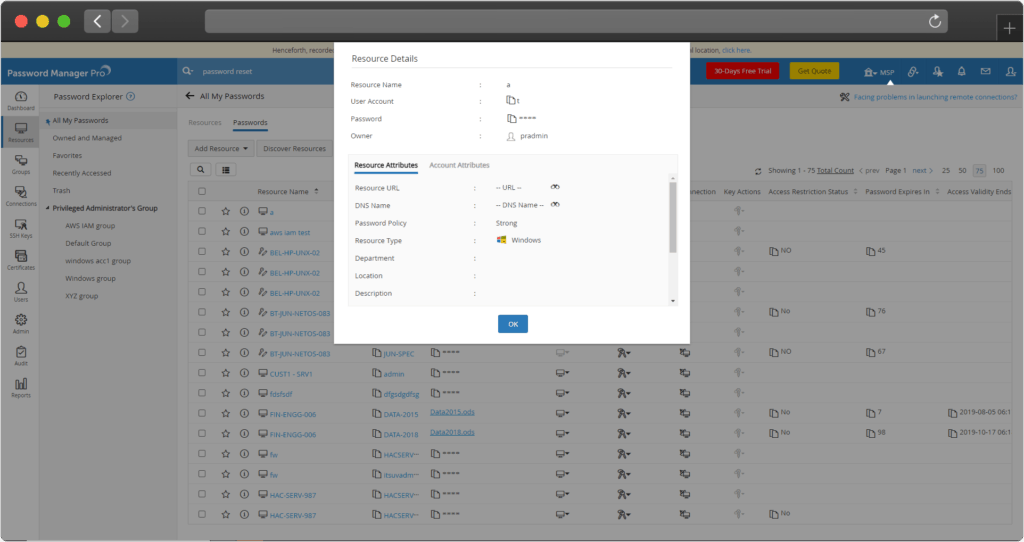The image size is (1024, 542).
Task: Open the Certificates sidebar icon
Action: tap(21, 260)
